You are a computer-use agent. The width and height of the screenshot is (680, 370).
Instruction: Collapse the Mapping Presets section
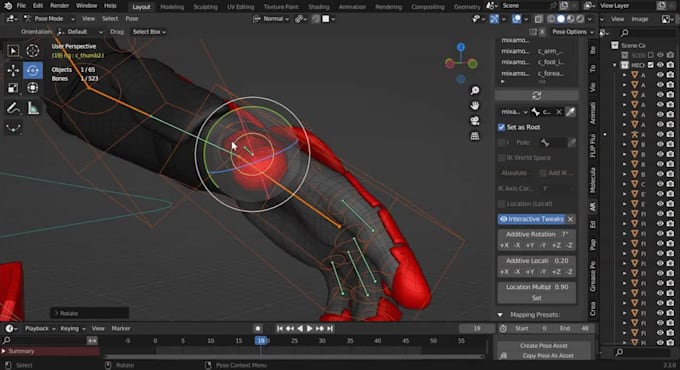tap(500, 315)
